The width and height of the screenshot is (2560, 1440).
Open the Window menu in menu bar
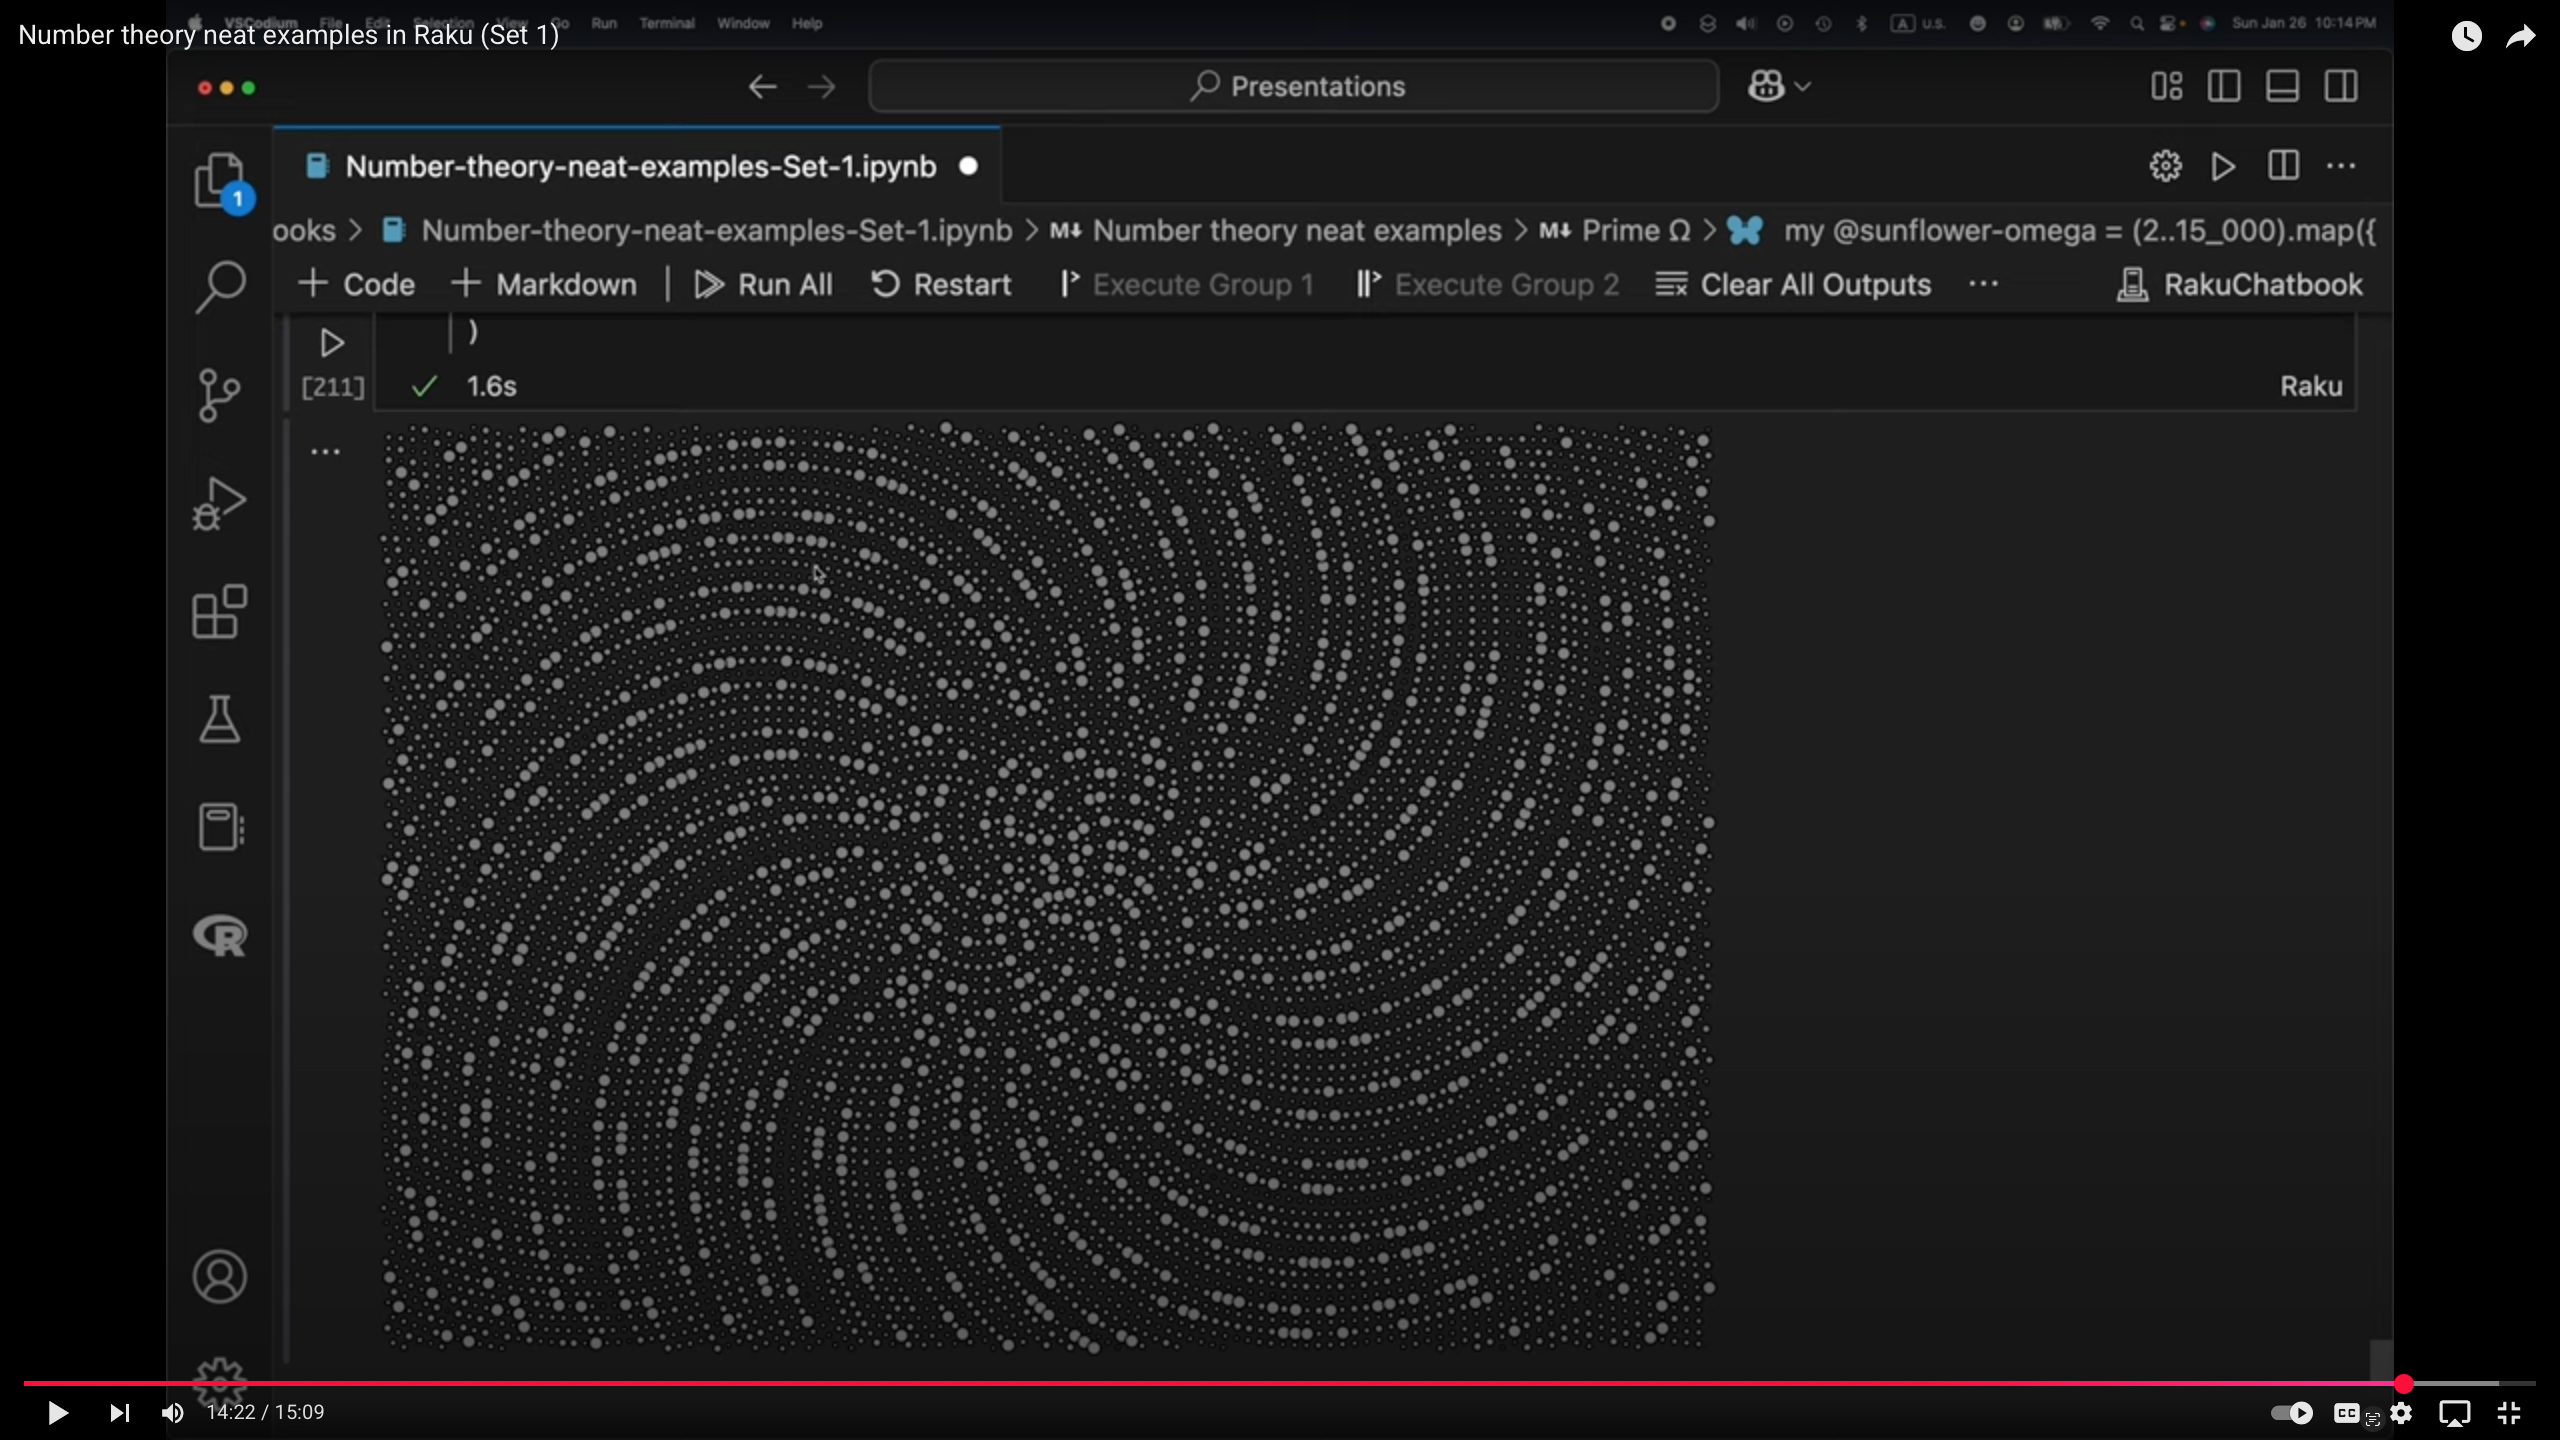(743, 23)
